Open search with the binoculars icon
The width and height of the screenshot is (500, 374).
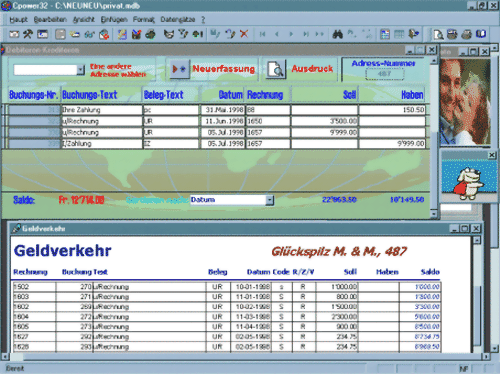[338, 34]
